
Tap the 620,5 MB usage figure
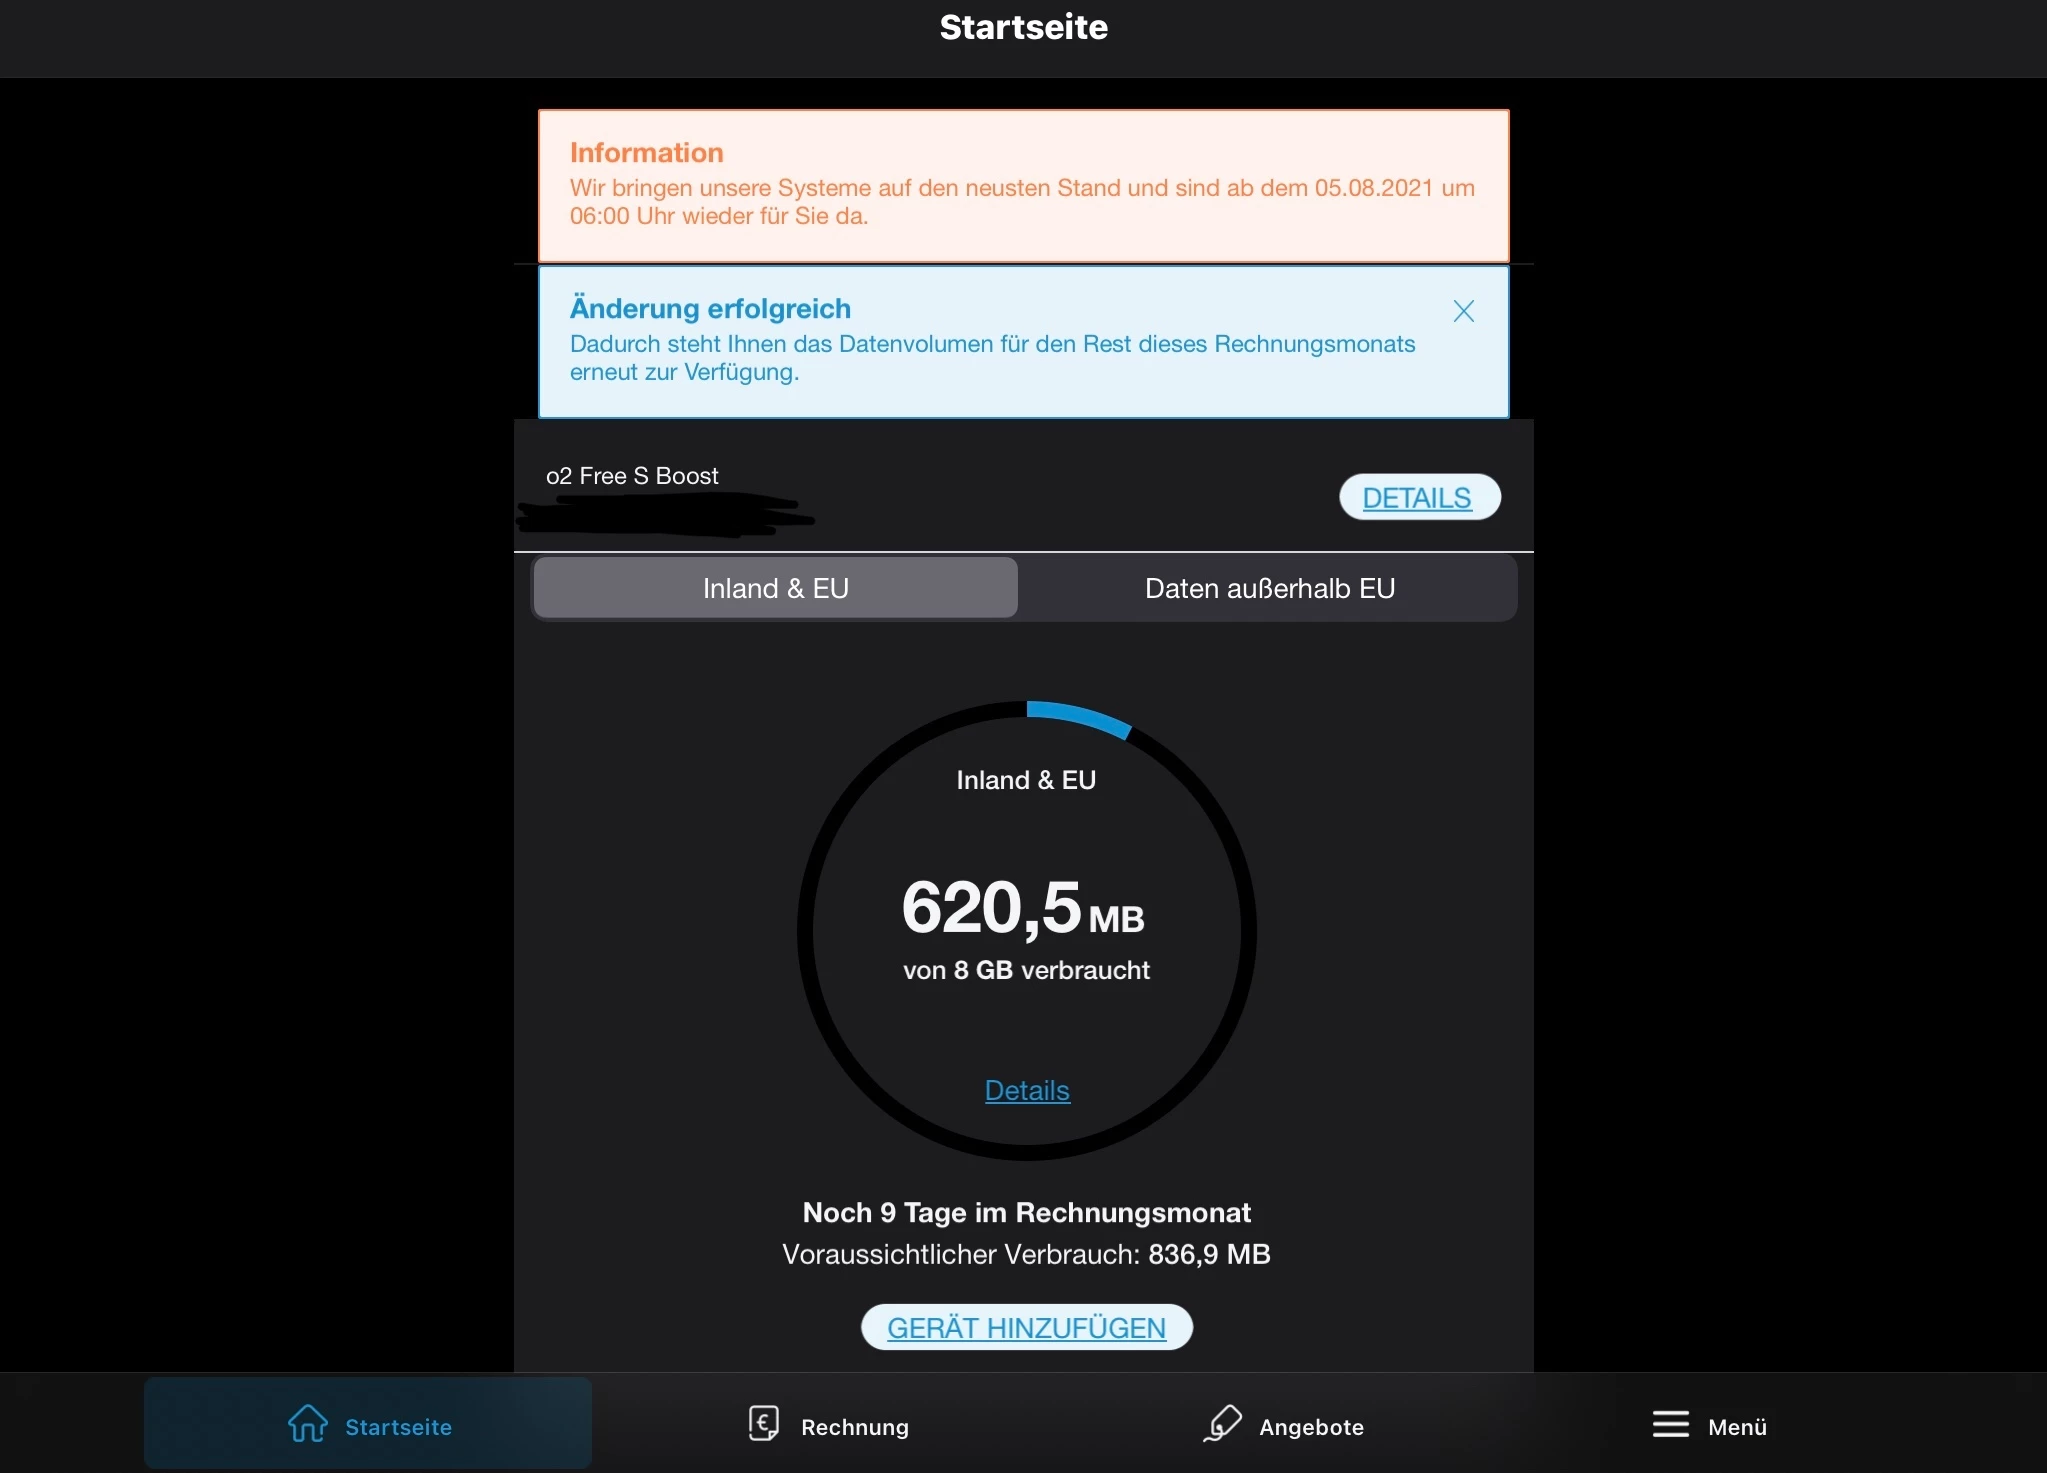tap(1022, 908)
